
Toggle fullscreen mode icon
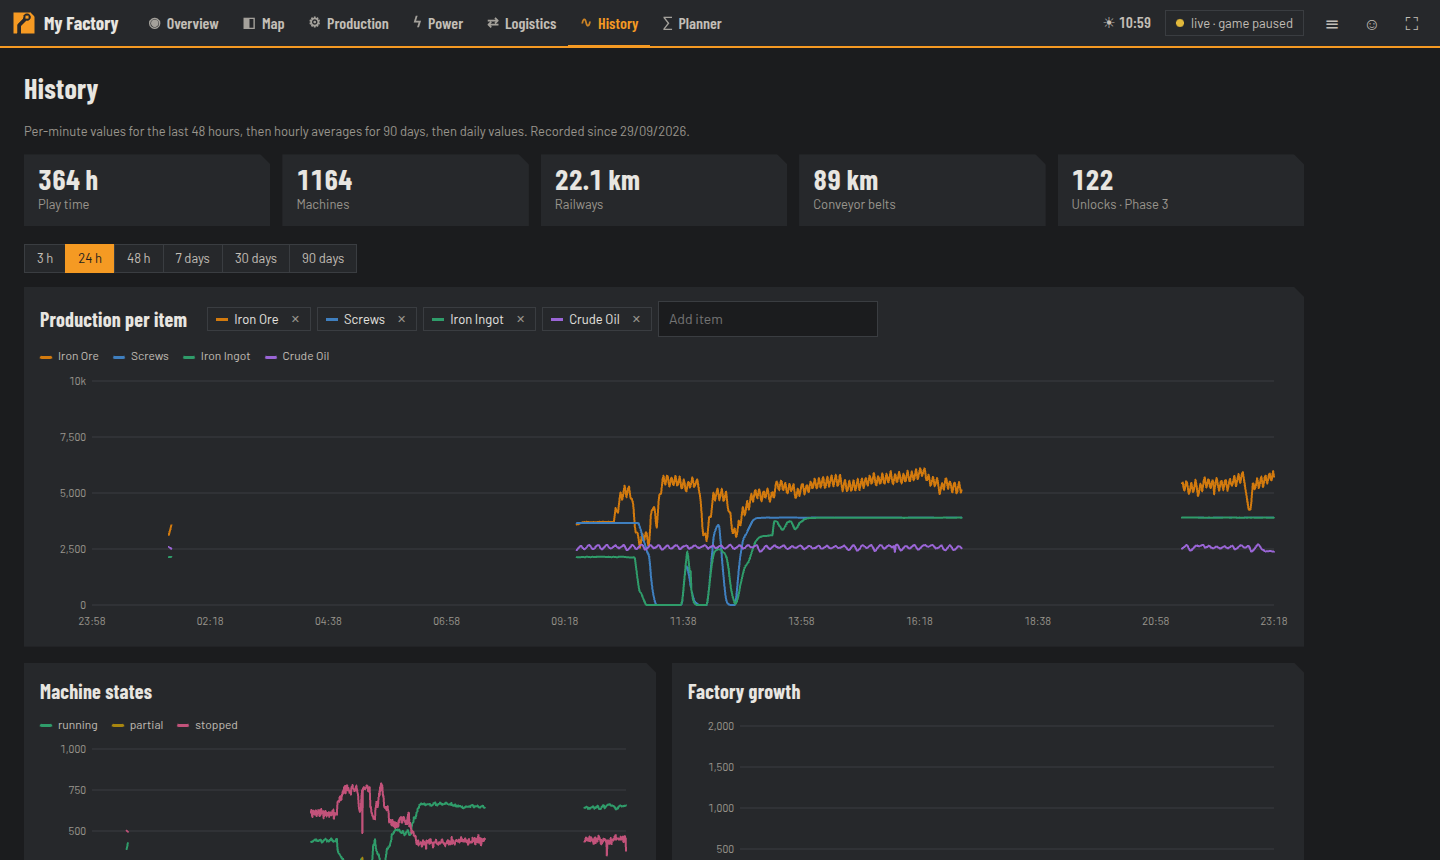(1412, 24)
